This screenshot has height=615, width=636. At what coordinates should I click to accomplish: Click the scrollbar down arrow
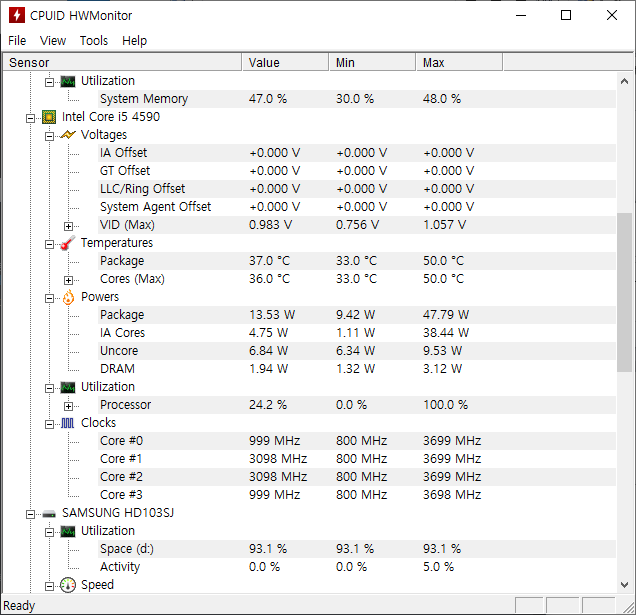(624, 585)
